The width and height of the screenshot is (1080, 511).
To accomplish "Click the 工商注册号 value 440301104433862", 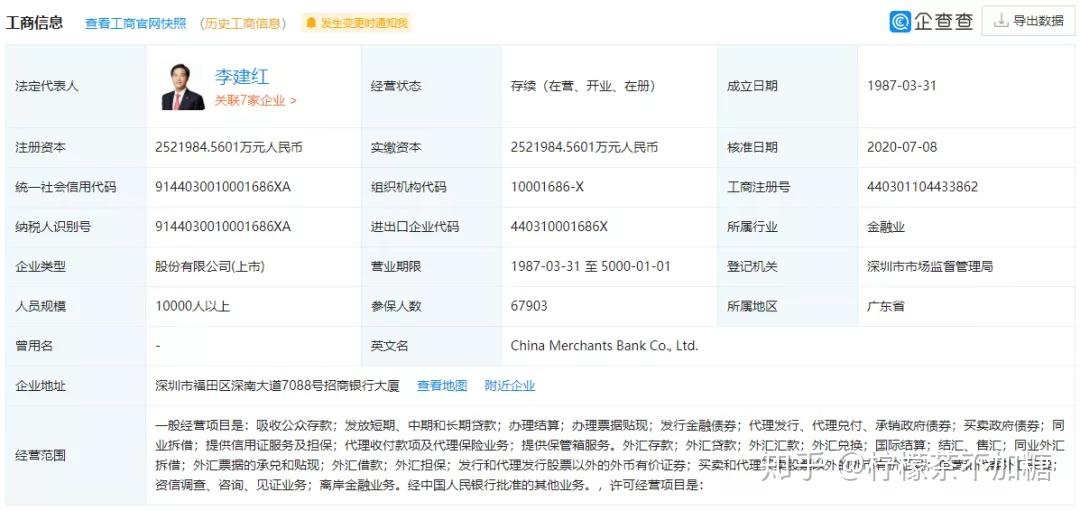I will (x=922, y=187).
